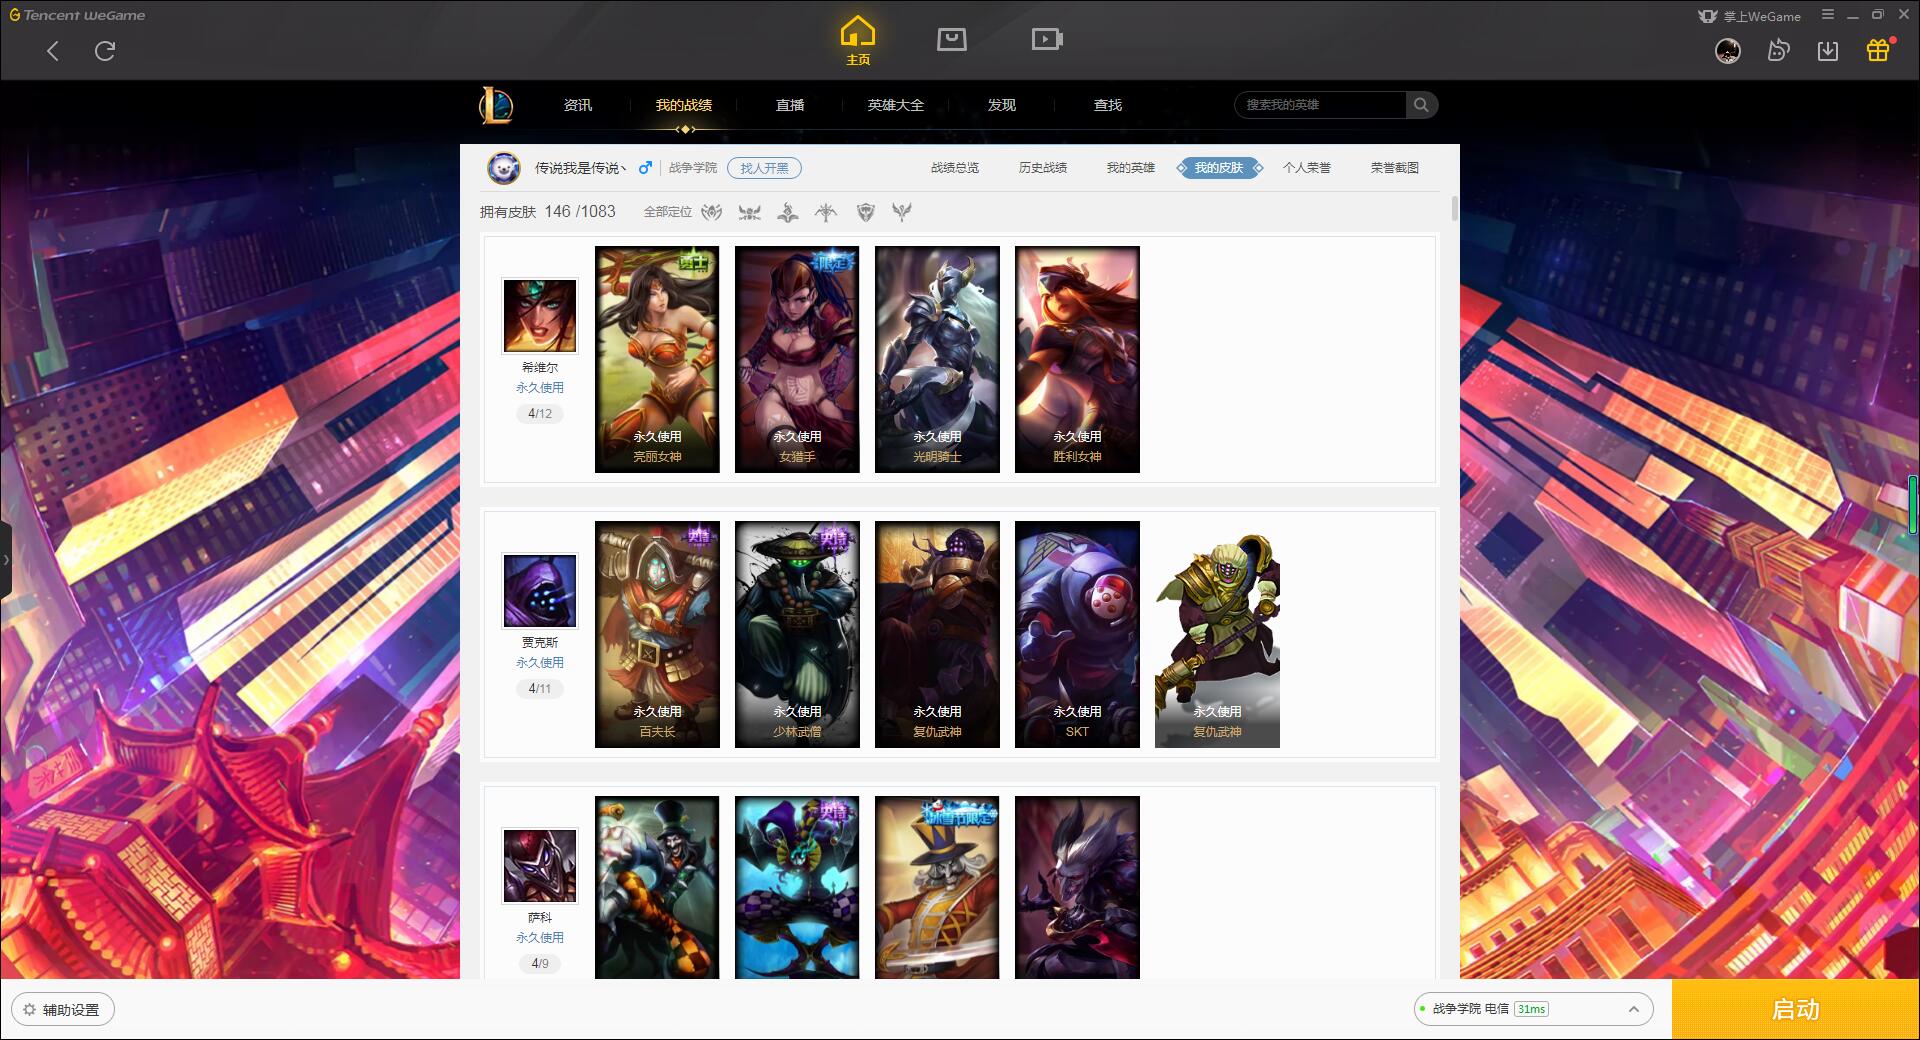Select the 我的皮肤 sub-tab
The image size is (1920, 1040).
coord(1219,168)
